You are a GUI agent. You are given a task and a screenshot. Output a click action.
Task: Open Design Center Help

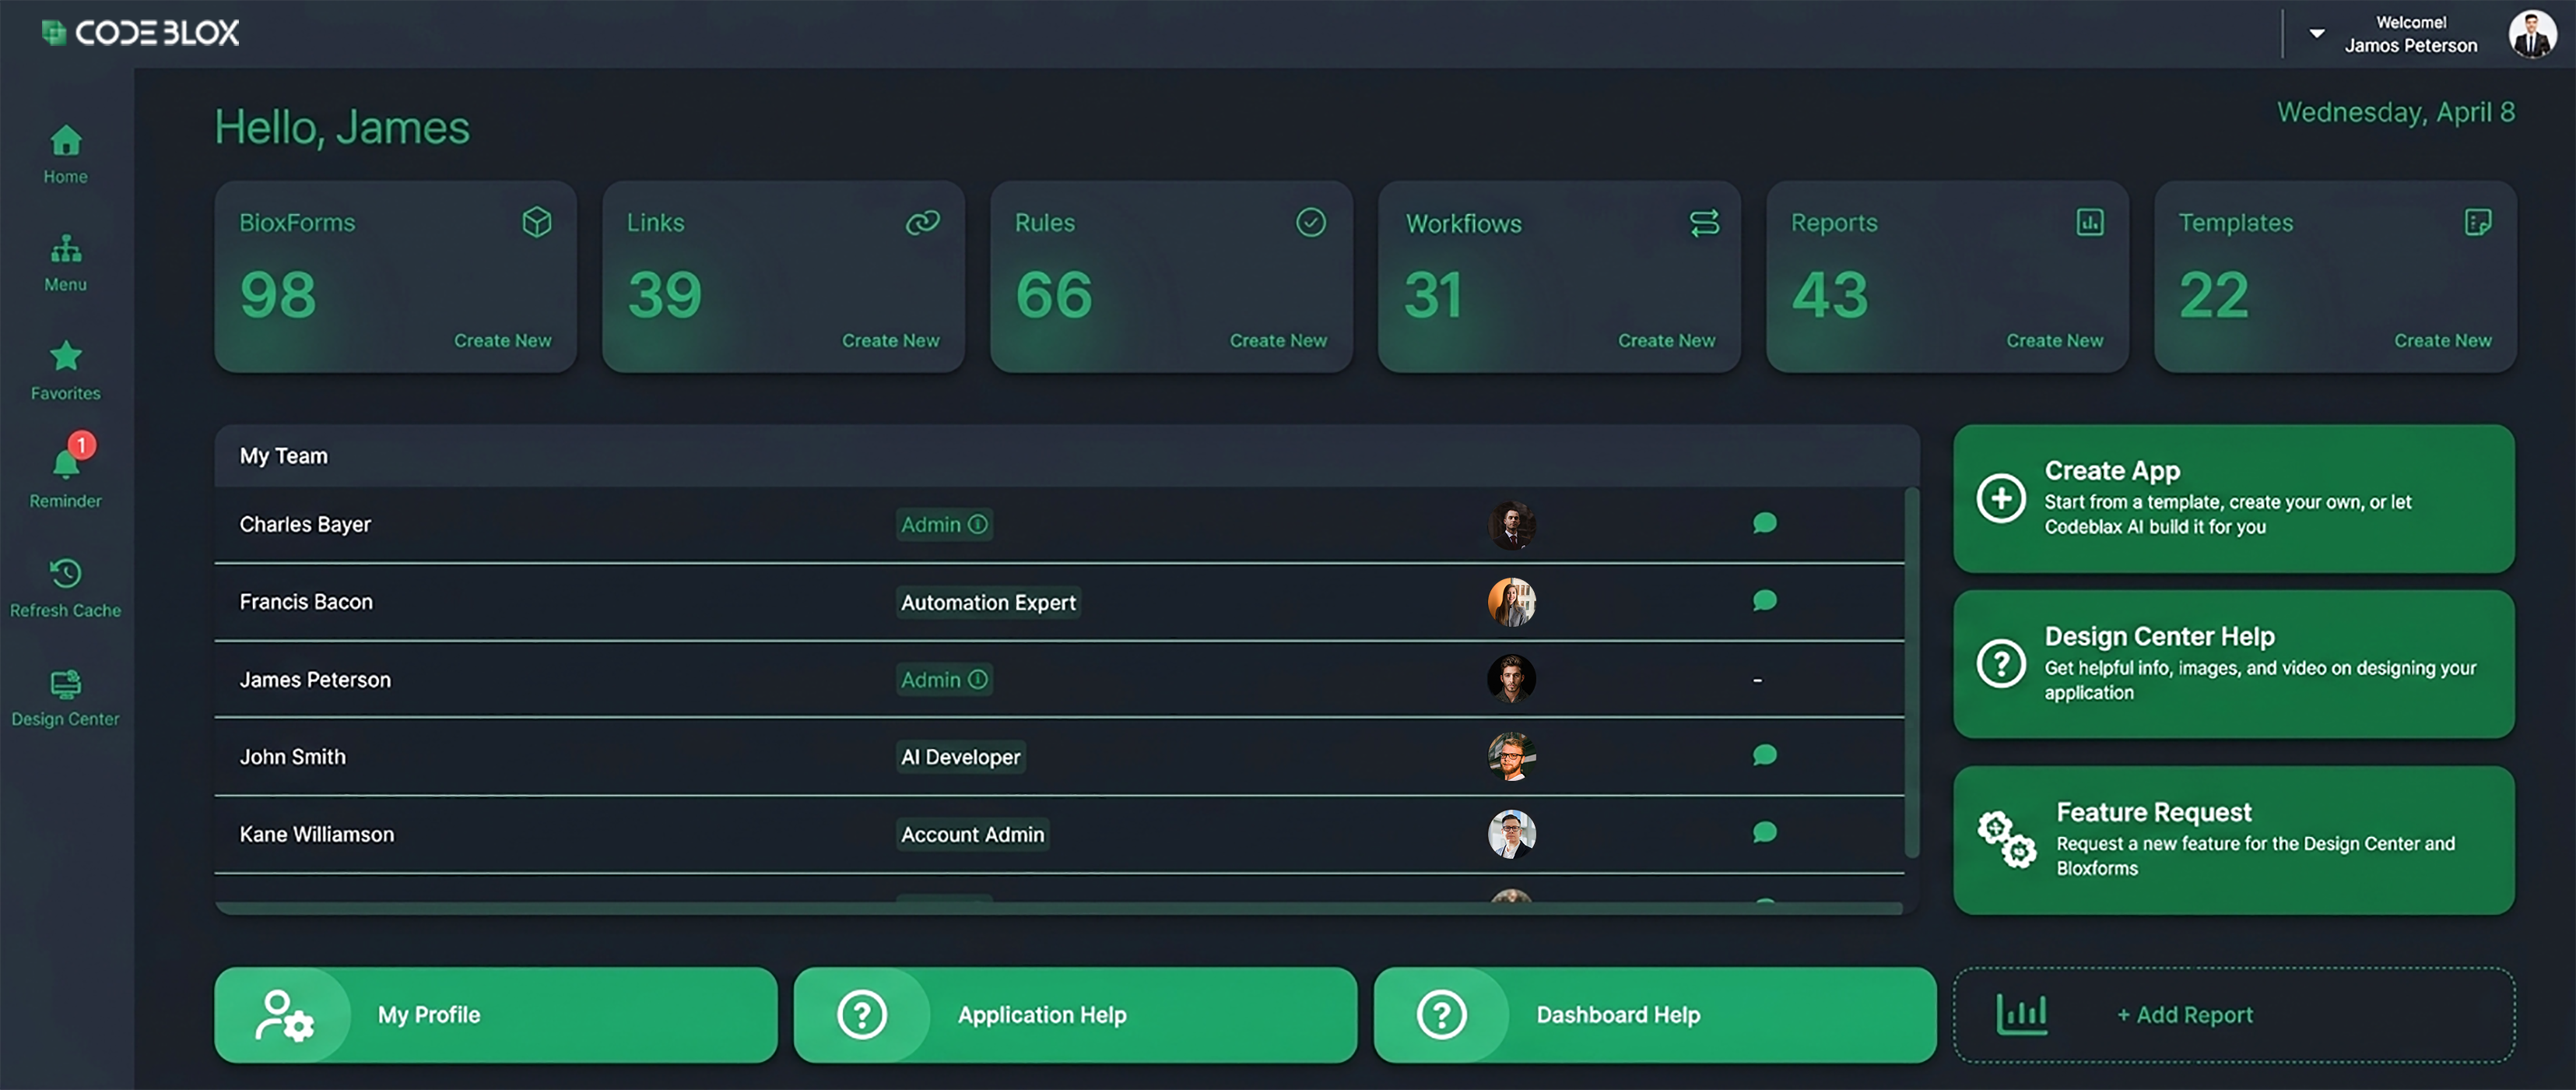(2233, 663)
